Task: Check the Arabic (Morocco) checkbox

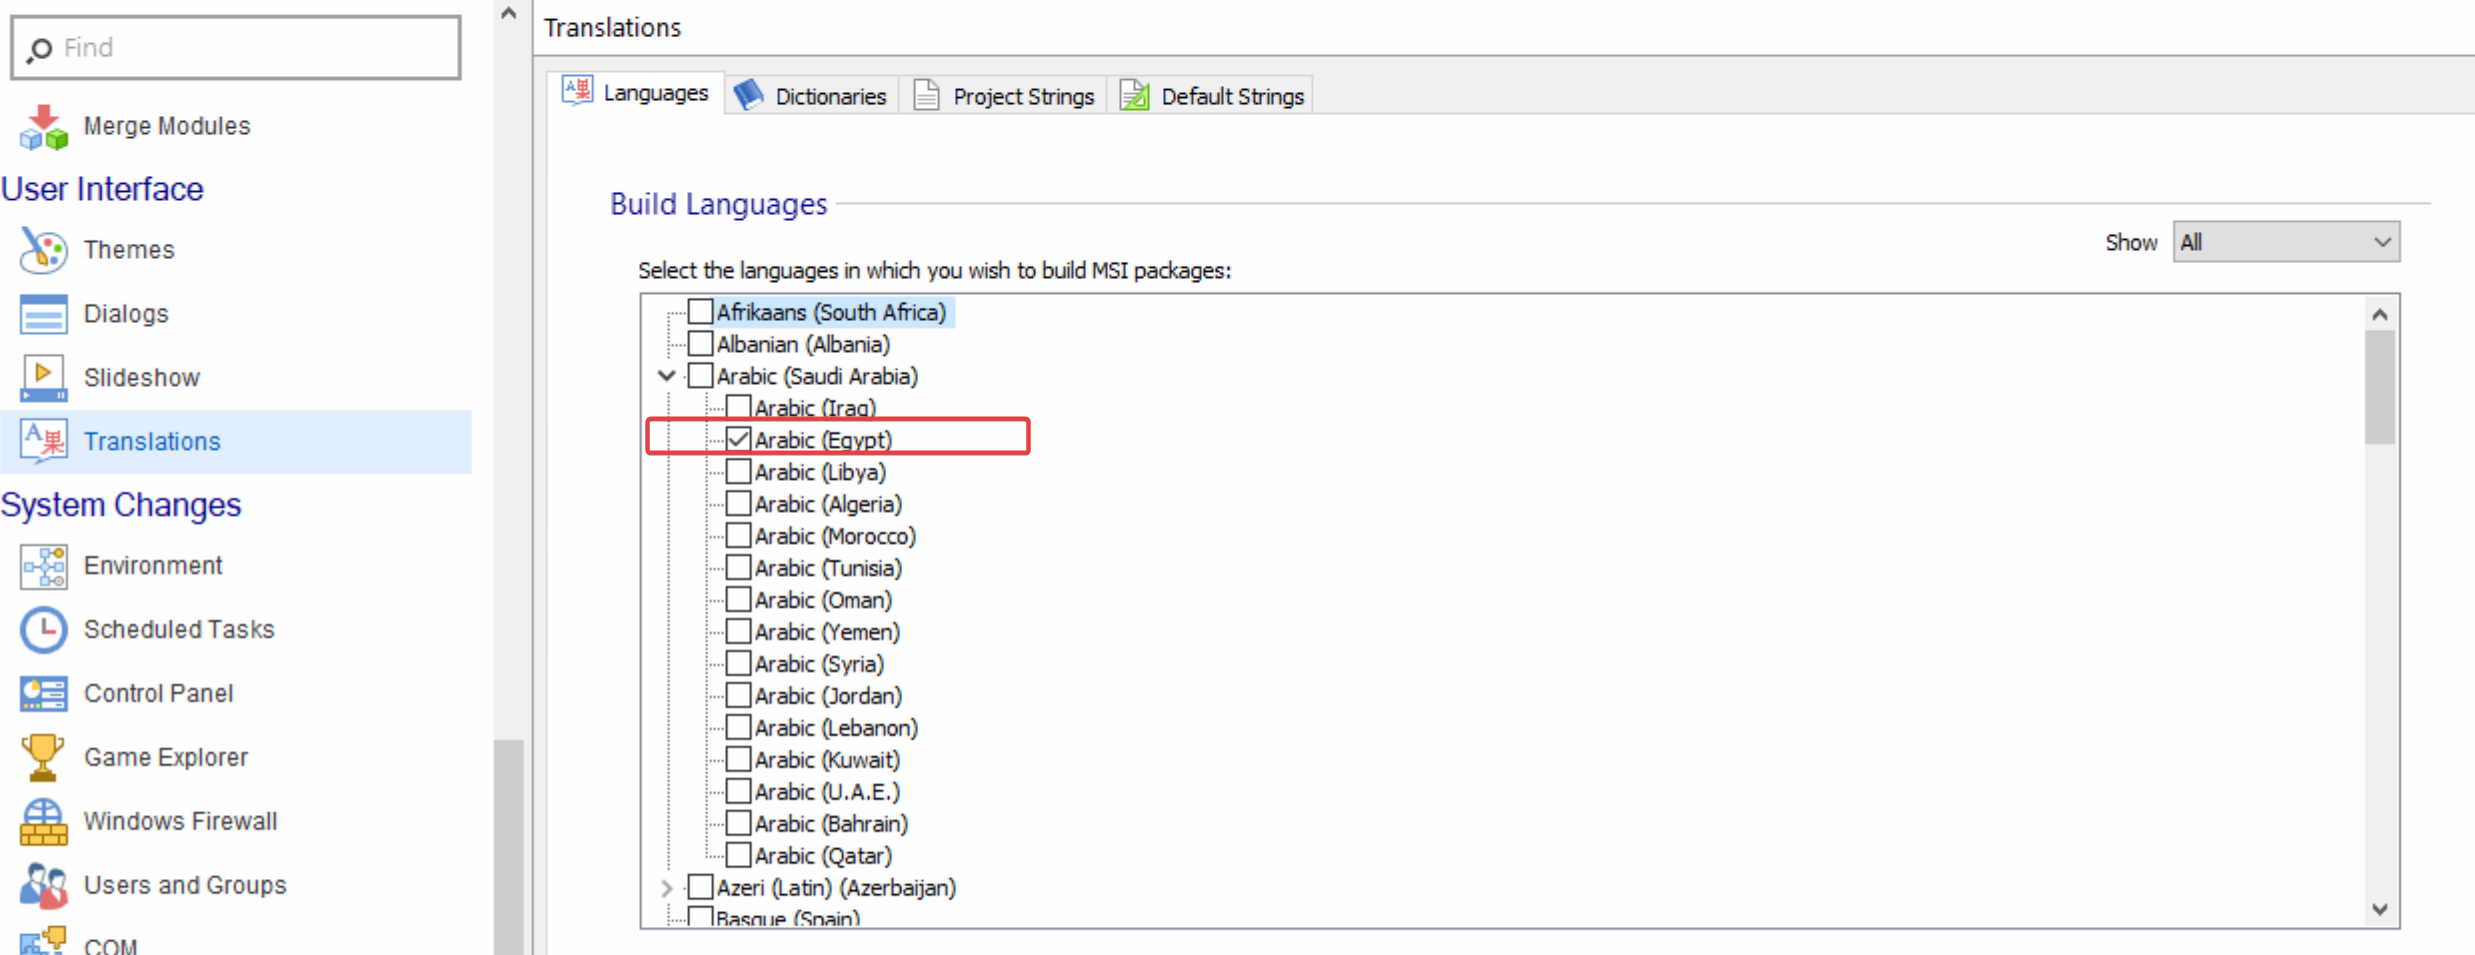Action: (x=738, y=536)
